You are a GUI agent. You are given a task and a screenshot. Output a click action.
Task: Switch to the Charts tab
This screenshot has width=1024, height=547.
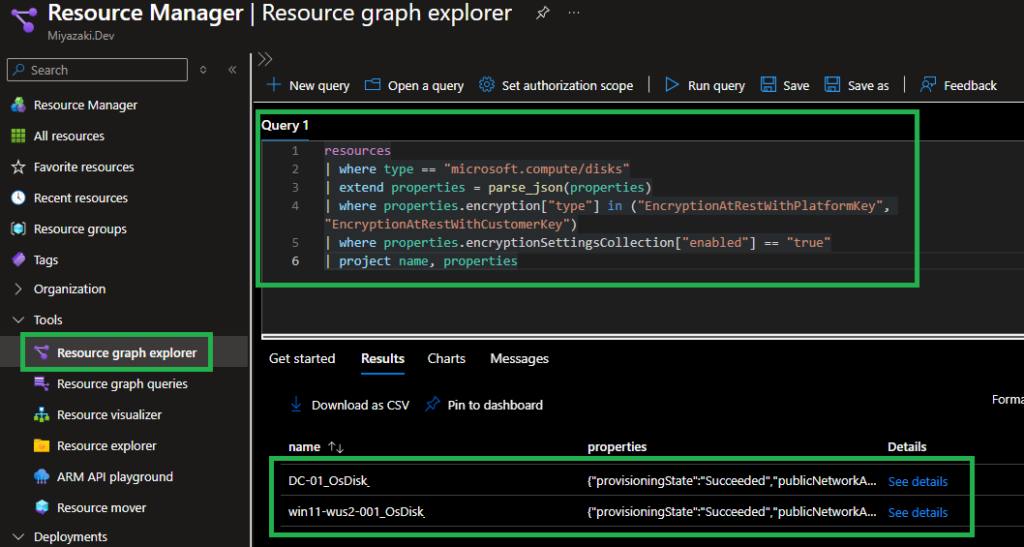pyautogui.click(x=446, y=358)
